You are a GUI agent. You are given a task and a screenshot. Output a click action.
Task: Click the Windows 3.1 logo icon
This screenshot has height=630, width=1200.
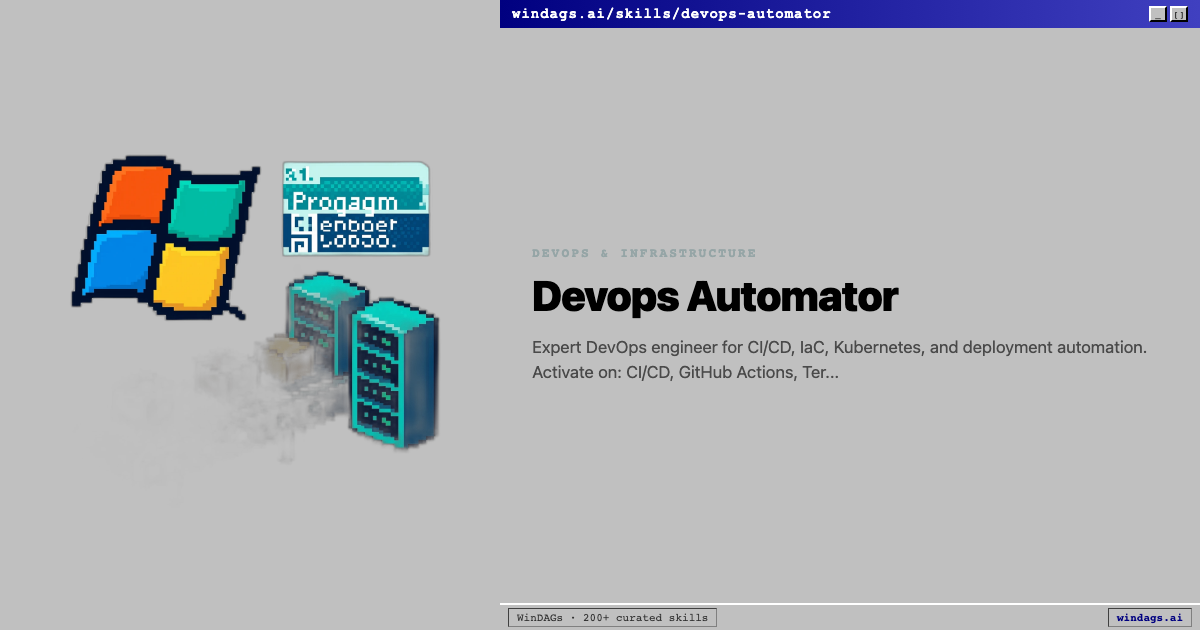pos(165,235)
